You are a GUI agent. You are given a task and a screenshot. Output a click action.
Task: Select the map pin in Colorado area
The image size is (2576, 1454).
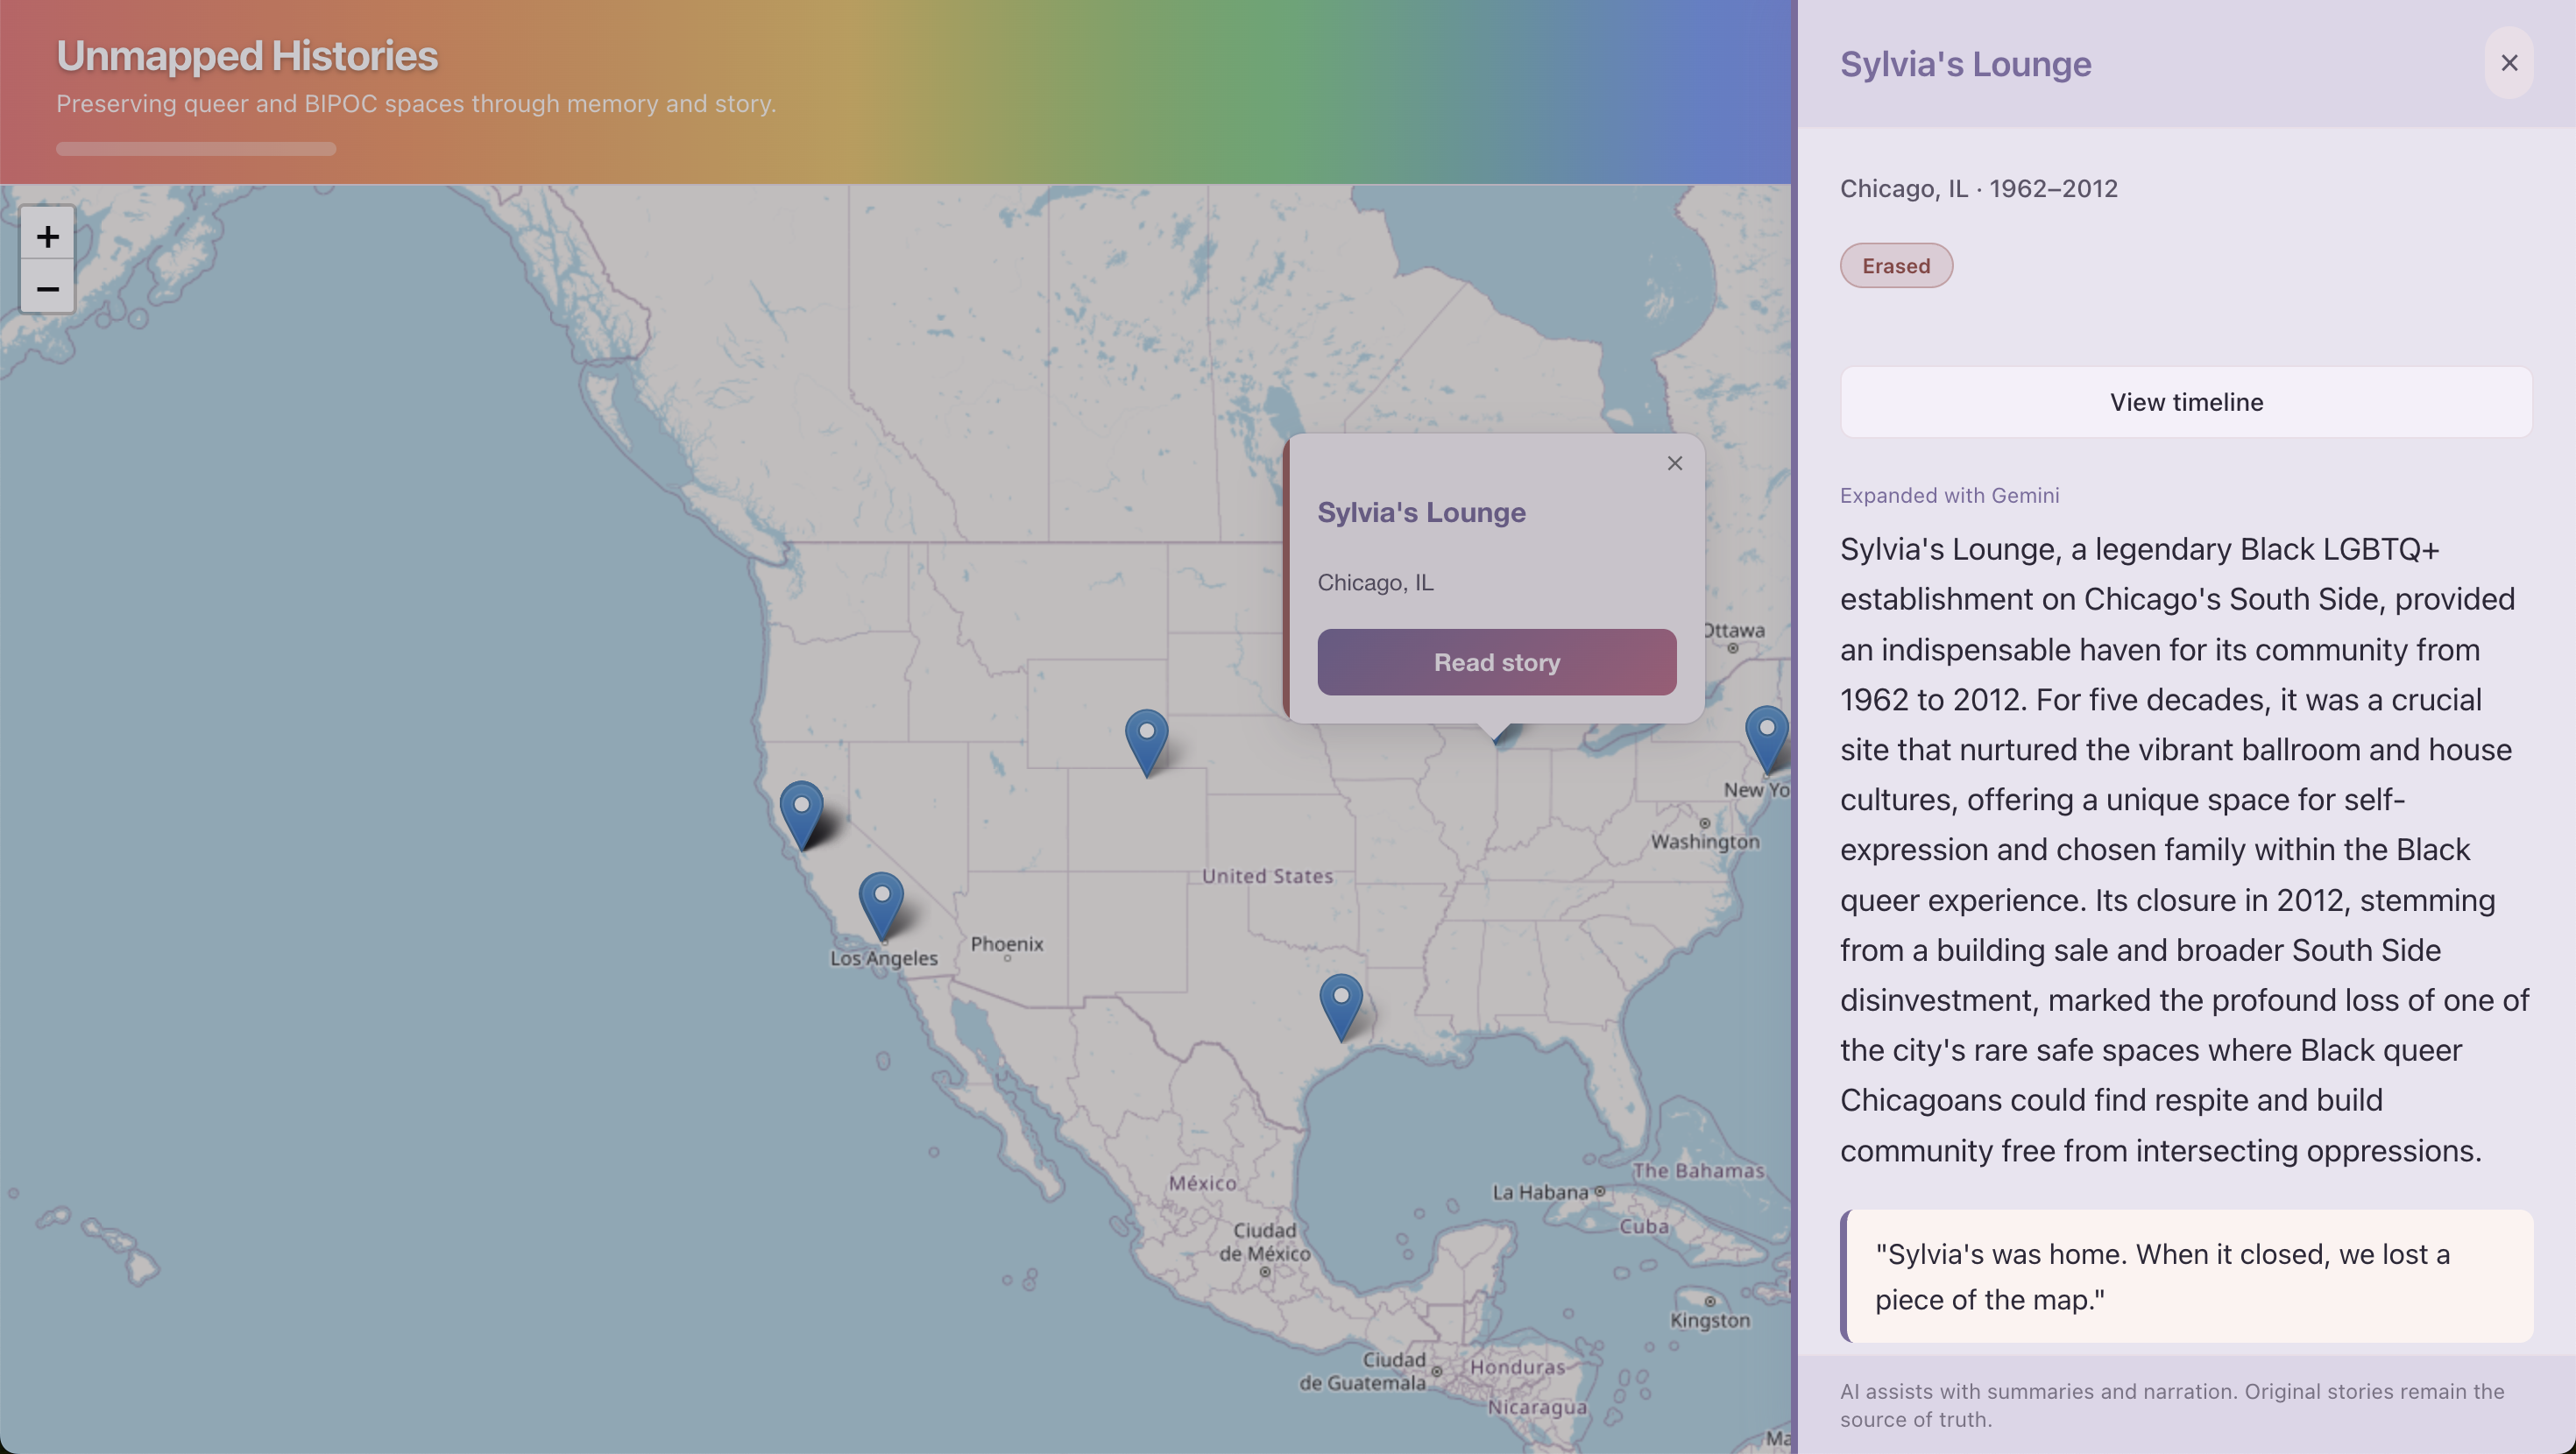pyautogui.click(x=1146, y=740)
